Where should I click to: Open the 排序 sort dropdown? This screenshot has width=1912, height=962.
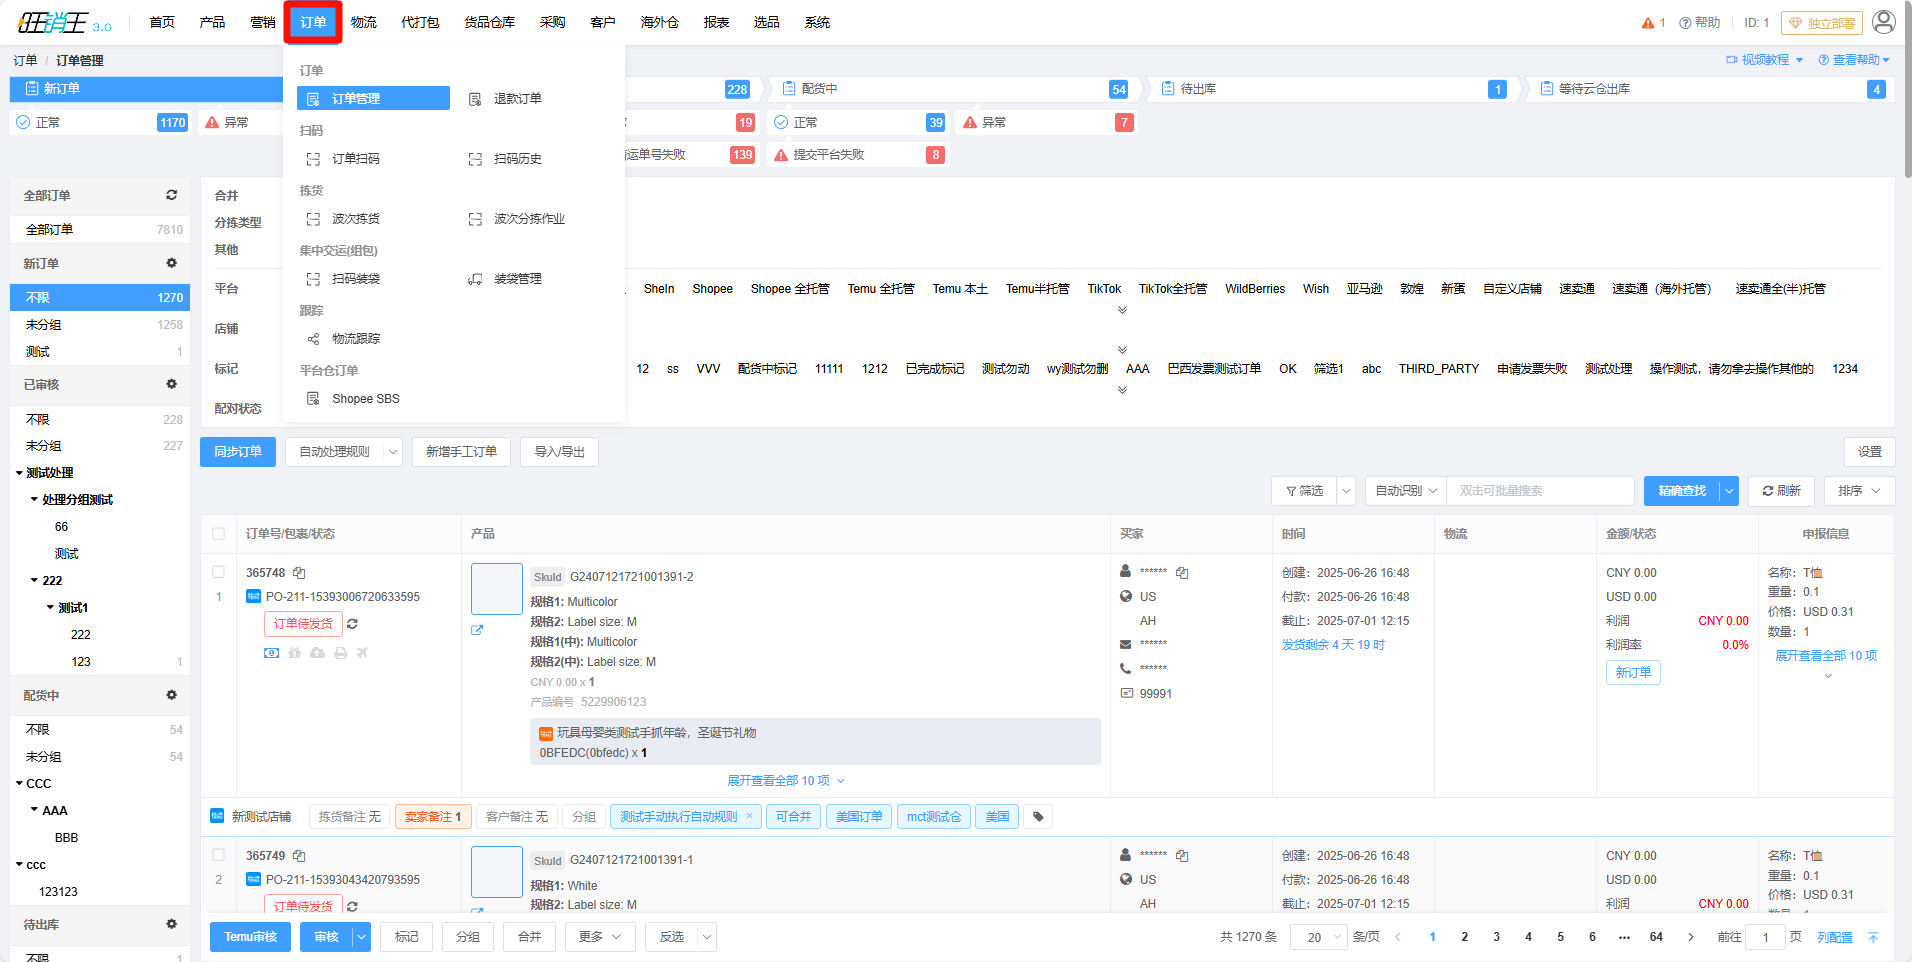click(1859, 491)
